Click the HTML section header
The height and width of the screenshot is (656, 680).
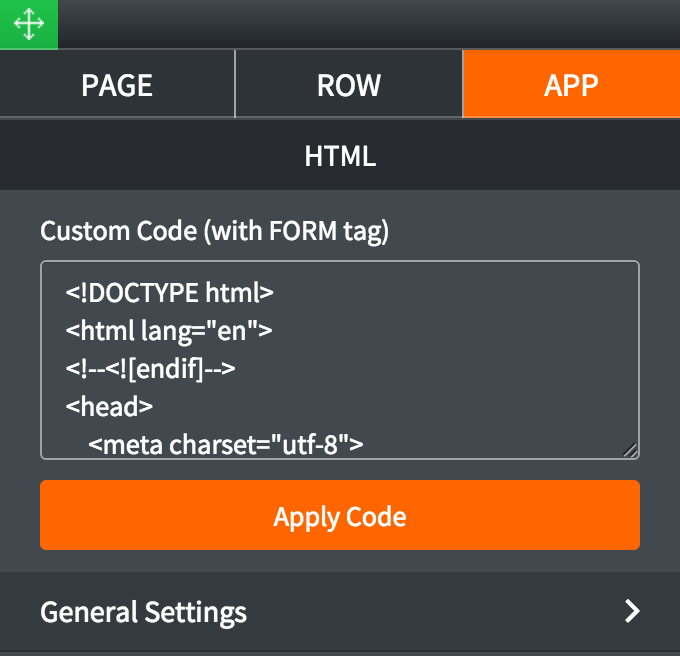point(340,155)
